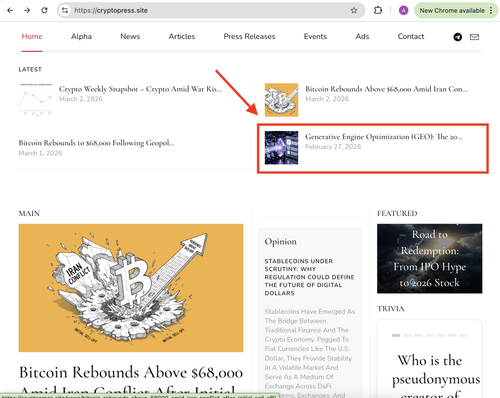
Task: Open Bitcoin Rebounds to $68,000 Following Geopol... link
Action: point(96,143)
